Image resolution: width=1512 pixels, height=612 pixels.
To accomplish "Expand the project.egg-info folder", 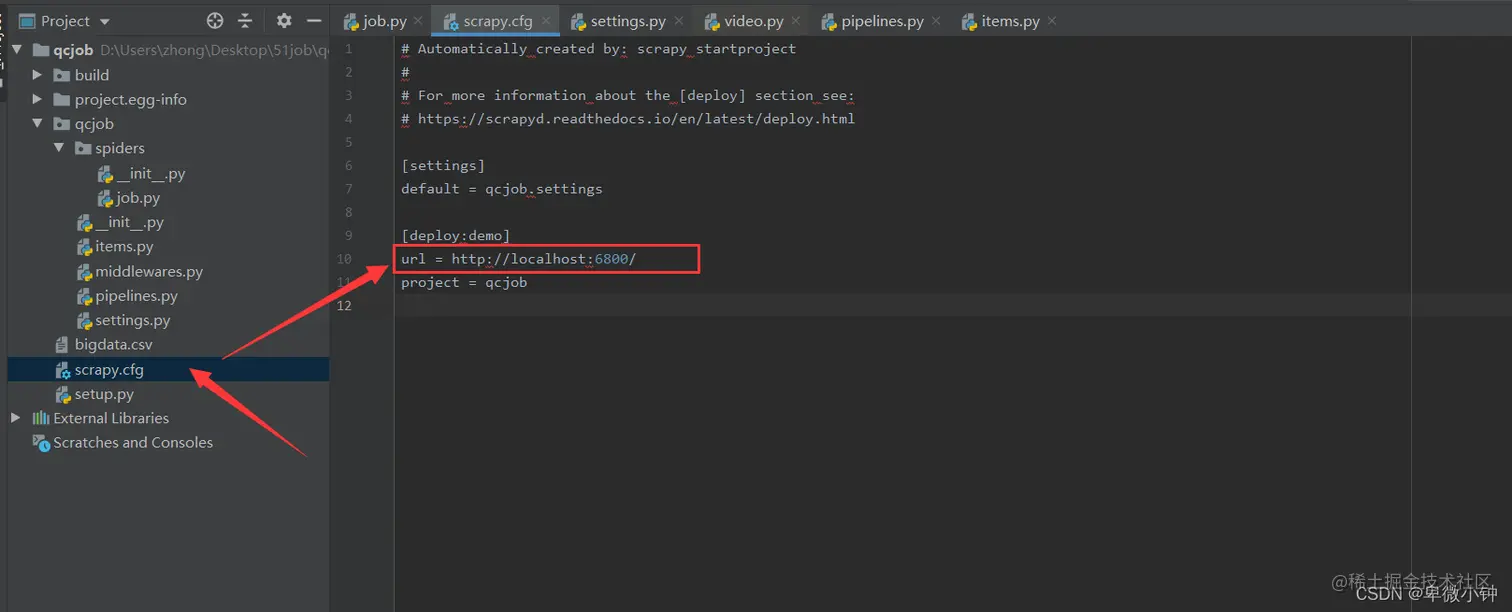I will pyautogui.click(x=37, y=99).
